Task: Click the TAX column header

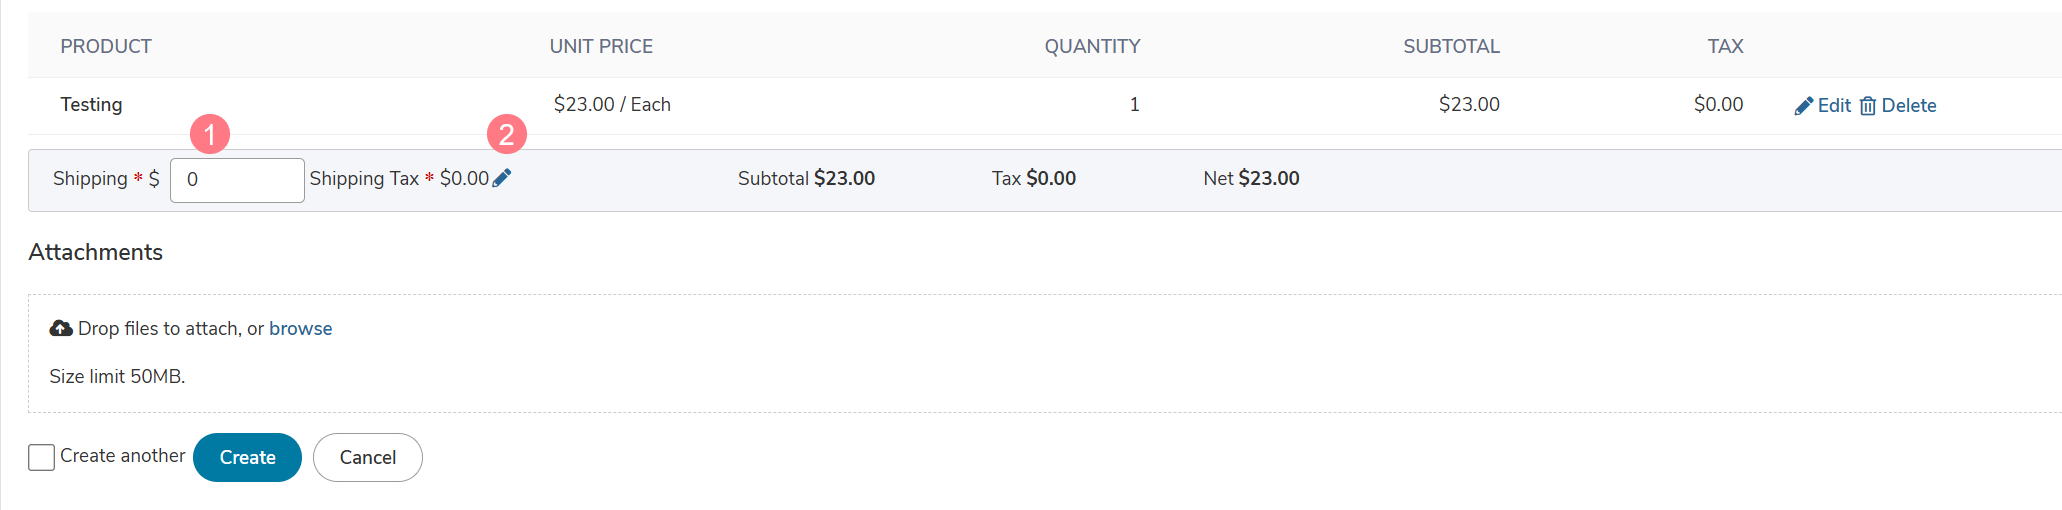Action: coord(1725,46)
